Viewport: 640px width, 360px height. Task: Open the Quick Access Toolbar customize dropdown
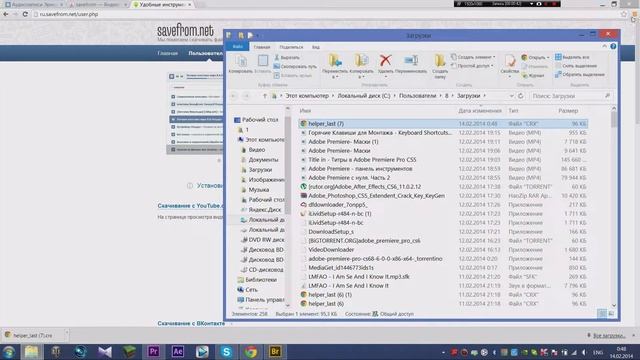[258, 36]
